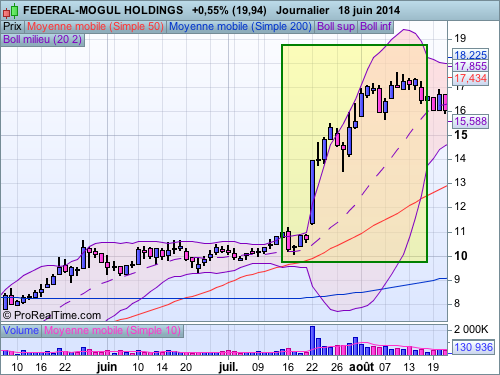
Task: Select the Boll inf legend label
Action: tap(376, 27)
